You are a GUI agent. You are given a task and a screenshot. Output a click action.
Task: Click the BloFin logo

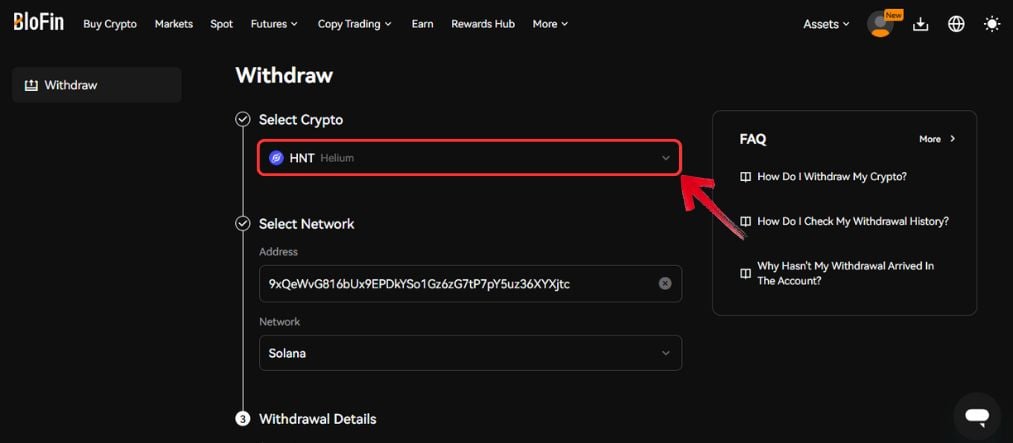[39, 22]
